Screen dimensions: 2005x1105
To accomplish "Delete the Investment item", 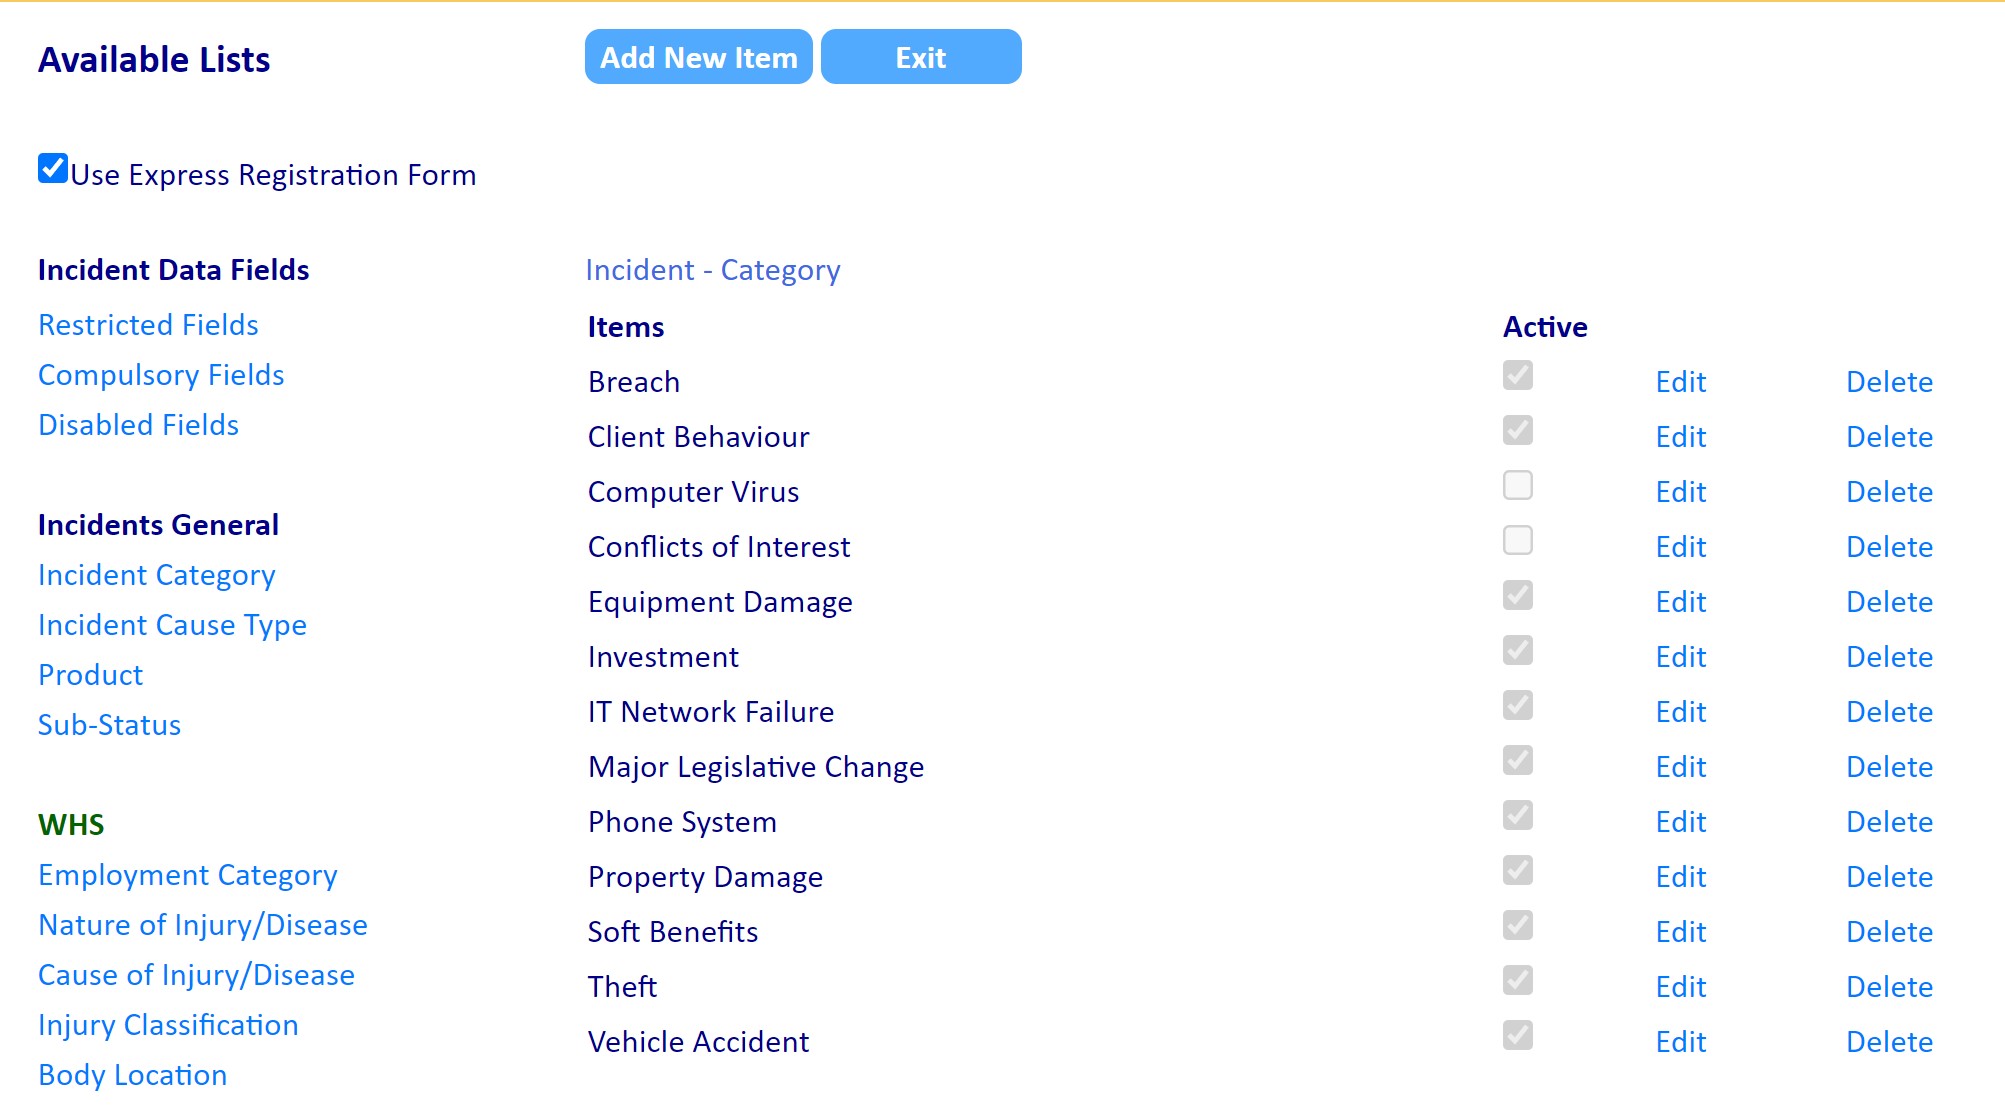I will click(x=1889, y=657).
